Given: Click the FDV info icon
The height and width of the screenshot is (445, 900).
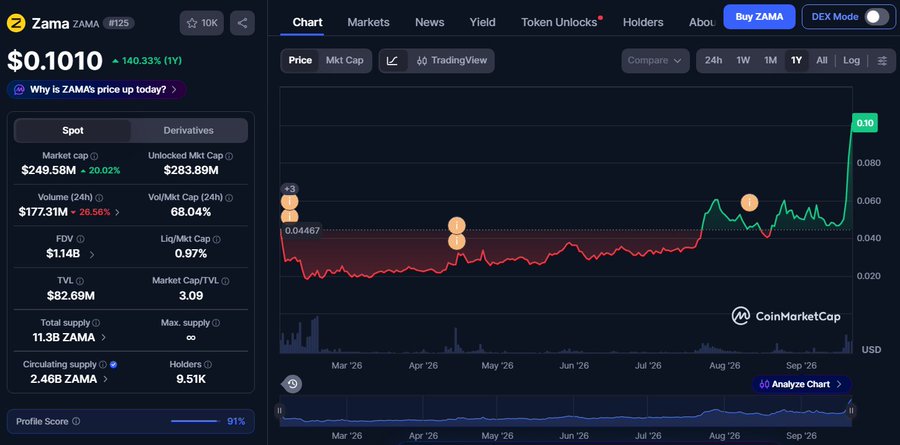Looking at the screenshot, I should point(80,239).
